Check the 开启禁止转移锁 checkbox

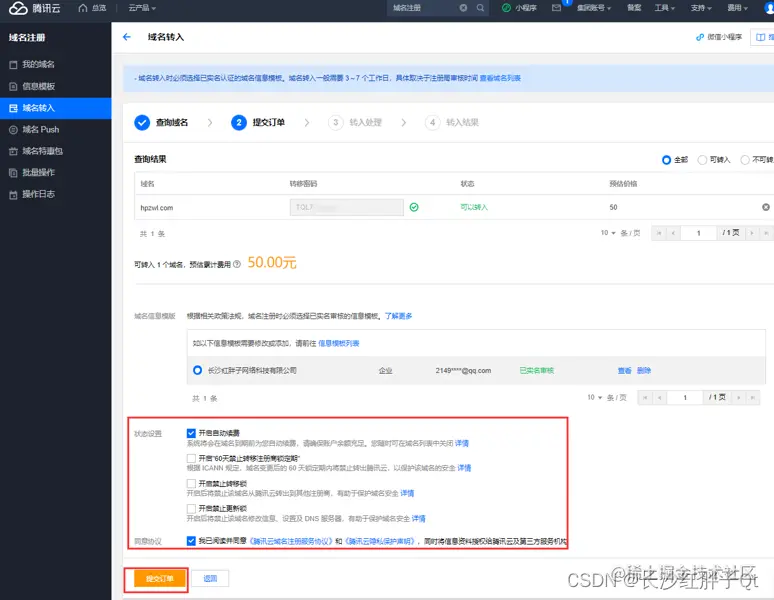(x=192, y=484)
